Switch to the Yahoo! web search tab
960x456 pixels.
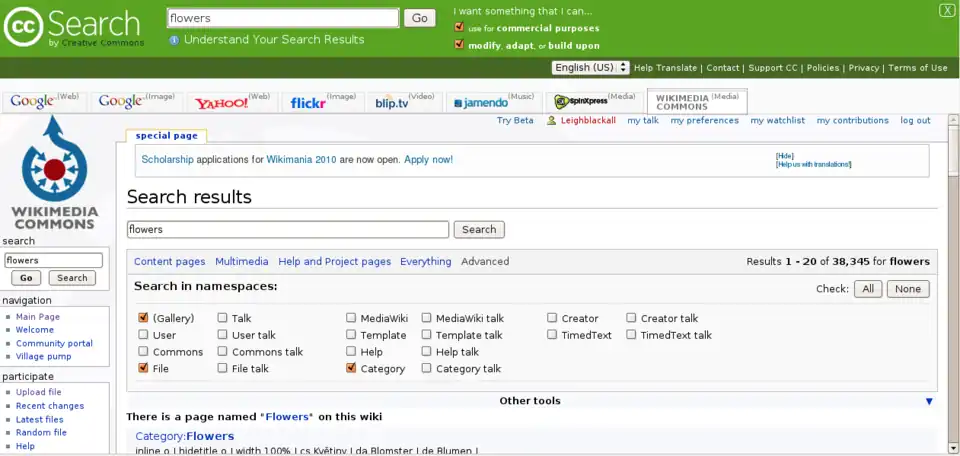click(232, 102)
